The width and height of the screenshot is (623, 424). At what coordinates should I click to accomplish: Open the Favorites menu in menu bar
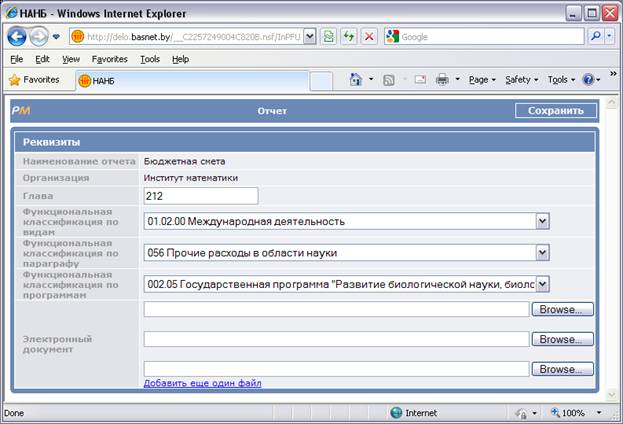(110, 59)
